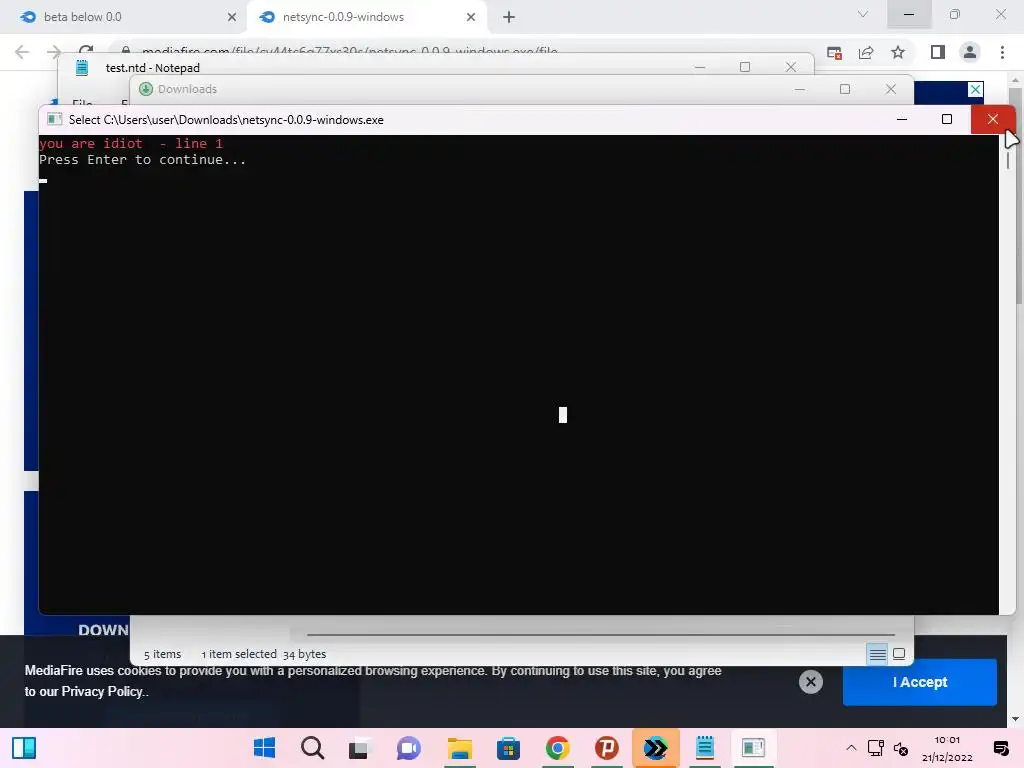Image resolution: width=1024 pixels, height=768 pixels.
Task: Click the 'you are idiot - line 1' text
Action: (131, 143)
